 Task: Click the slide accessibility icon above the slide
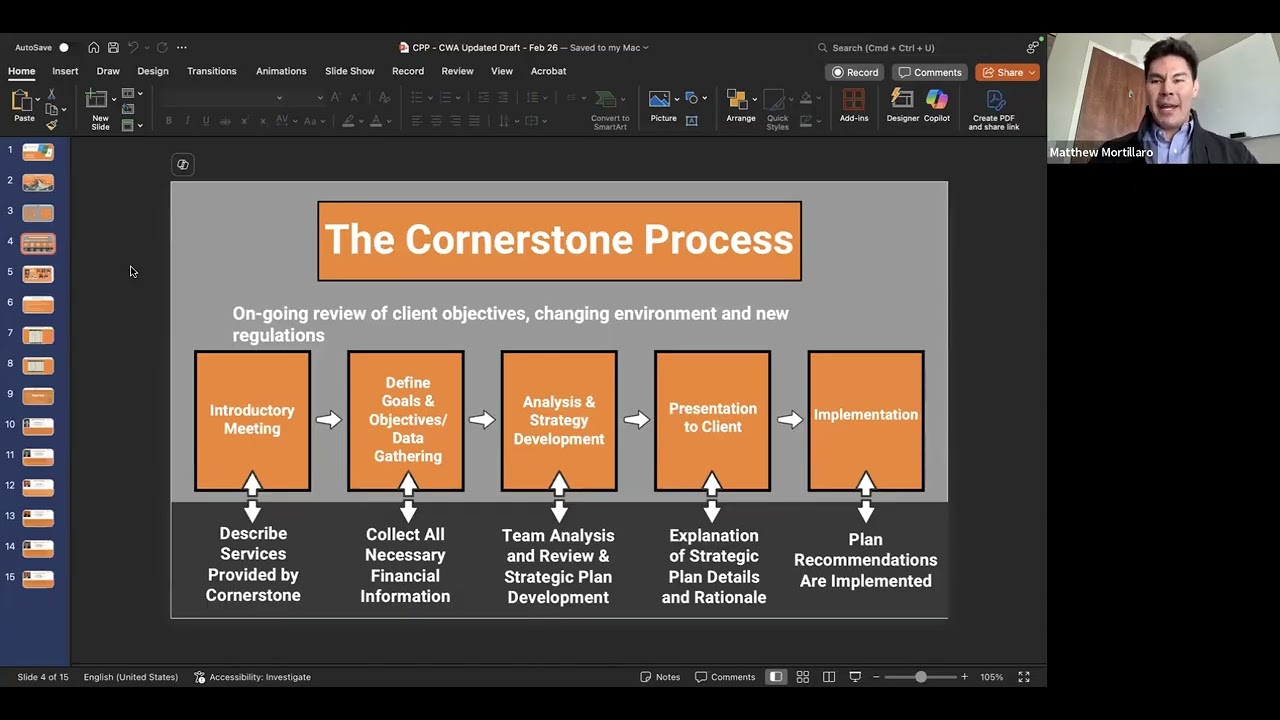point(182,164)
